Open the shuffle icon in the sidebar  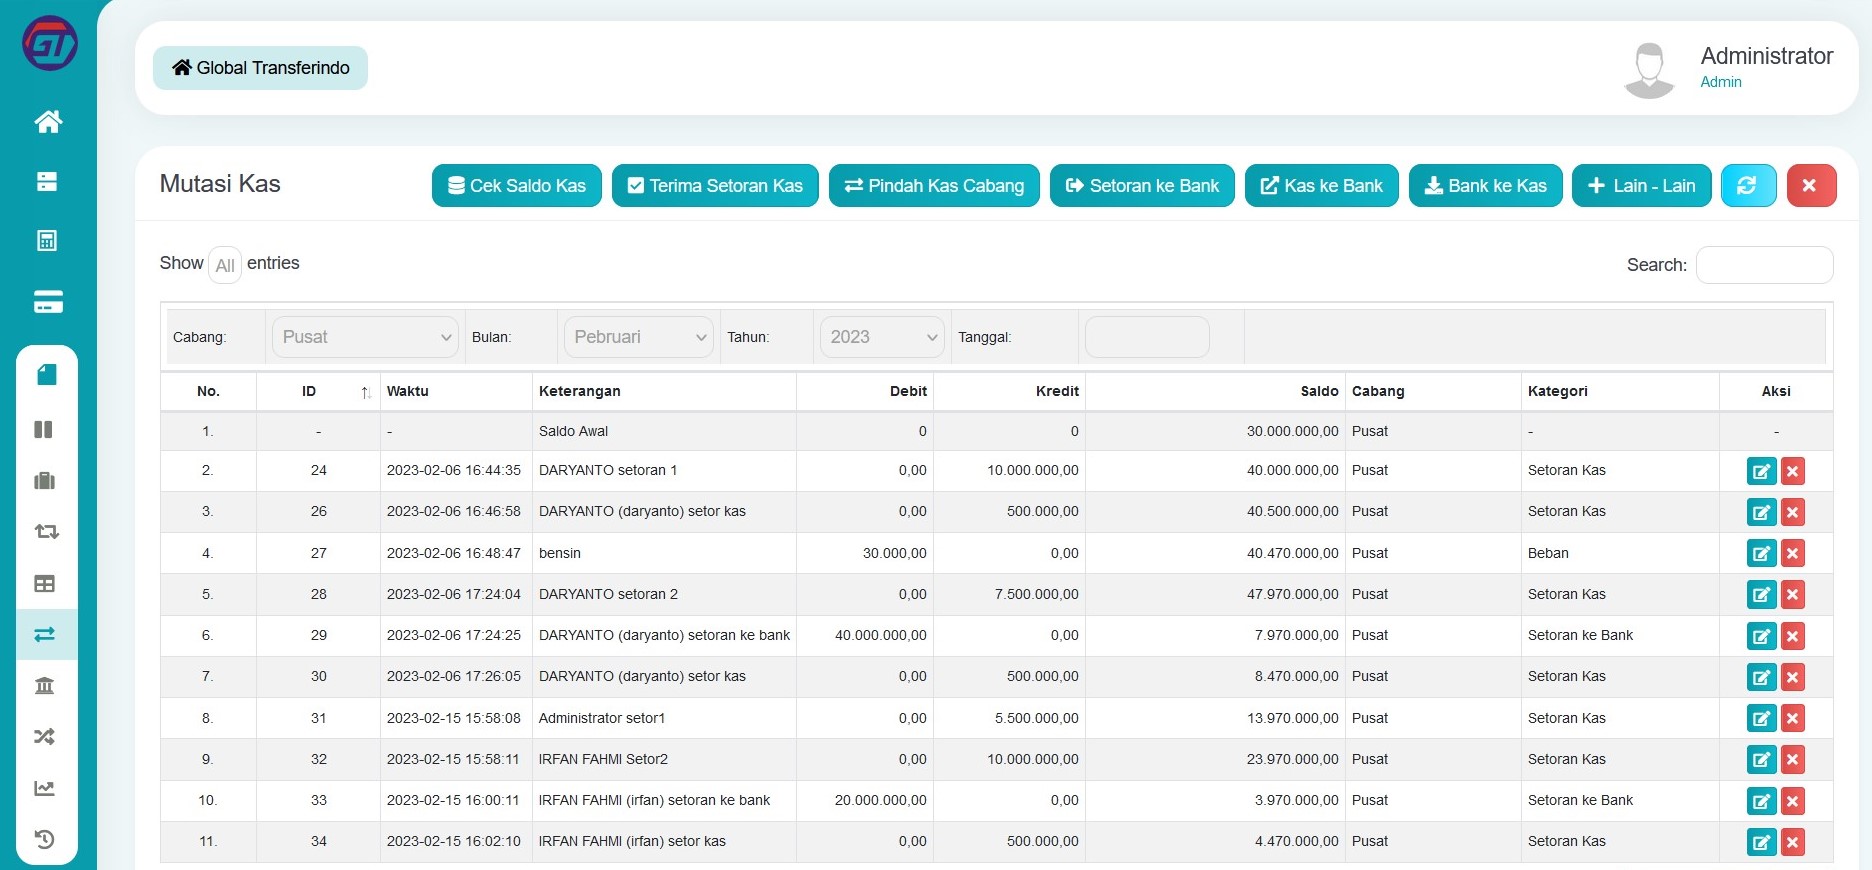[x=44, y=736]
